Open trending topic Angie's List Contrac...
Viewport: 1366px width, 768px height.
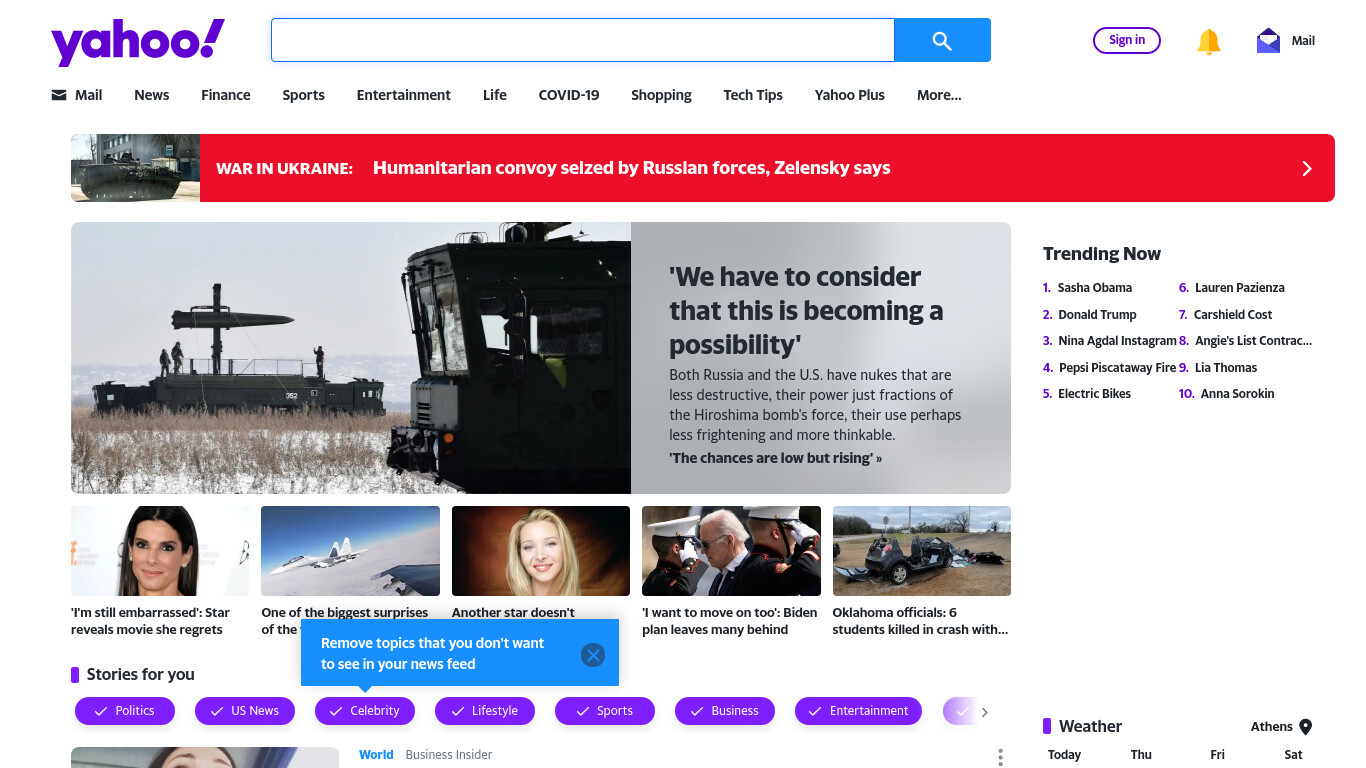click(x=1254, y=341)
